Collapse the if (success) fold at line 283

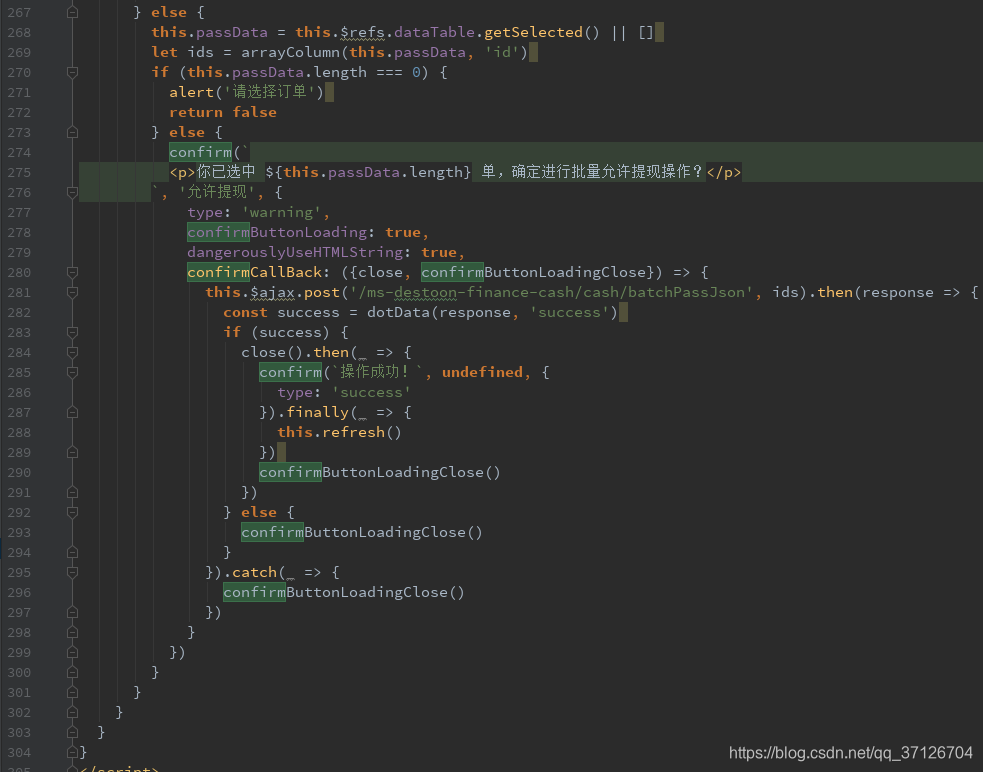click(73, 332)
